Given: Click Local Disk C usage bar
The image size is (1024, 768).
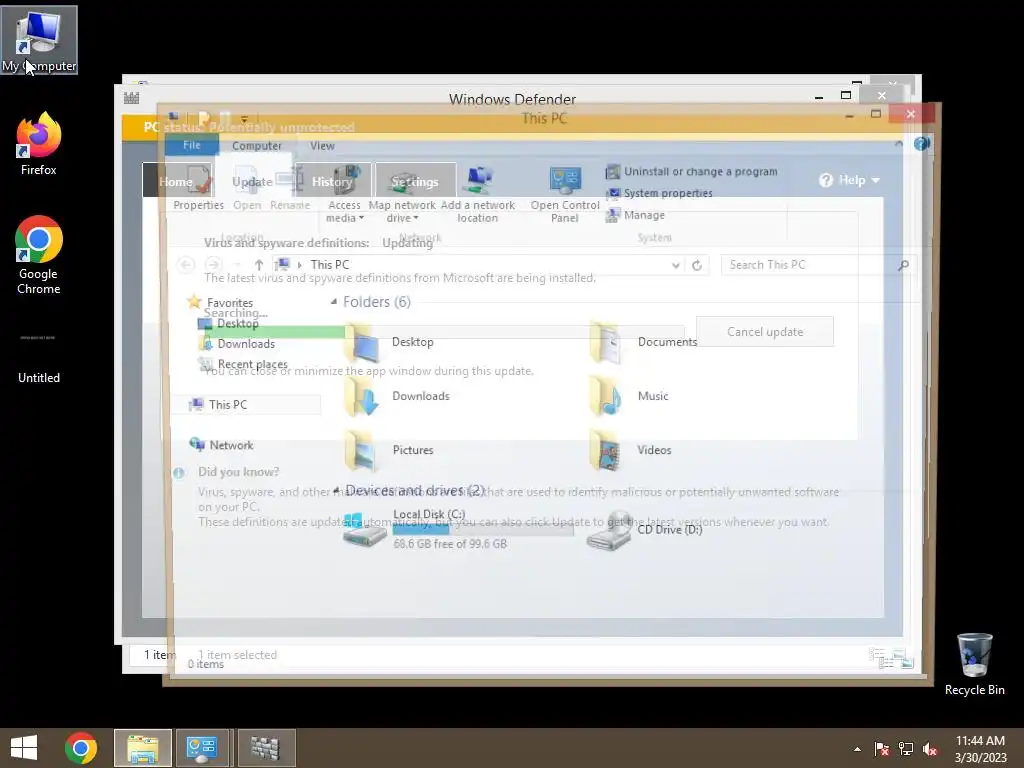Looking at the screenshot, I should (483, 530).
